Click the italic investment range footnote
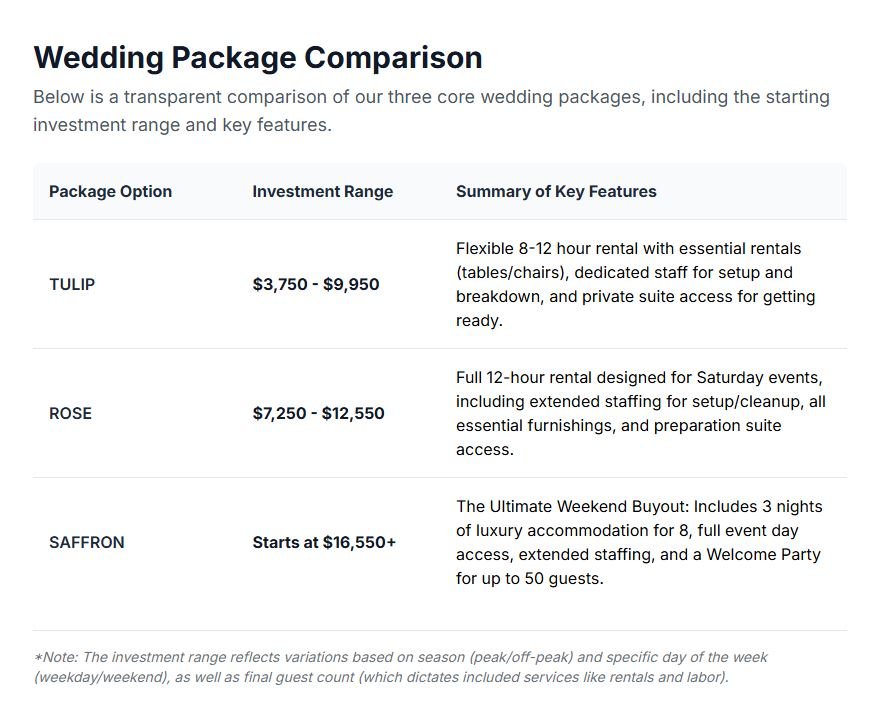The height and width of the screenshot is (708, 873). tap(400, 667)
